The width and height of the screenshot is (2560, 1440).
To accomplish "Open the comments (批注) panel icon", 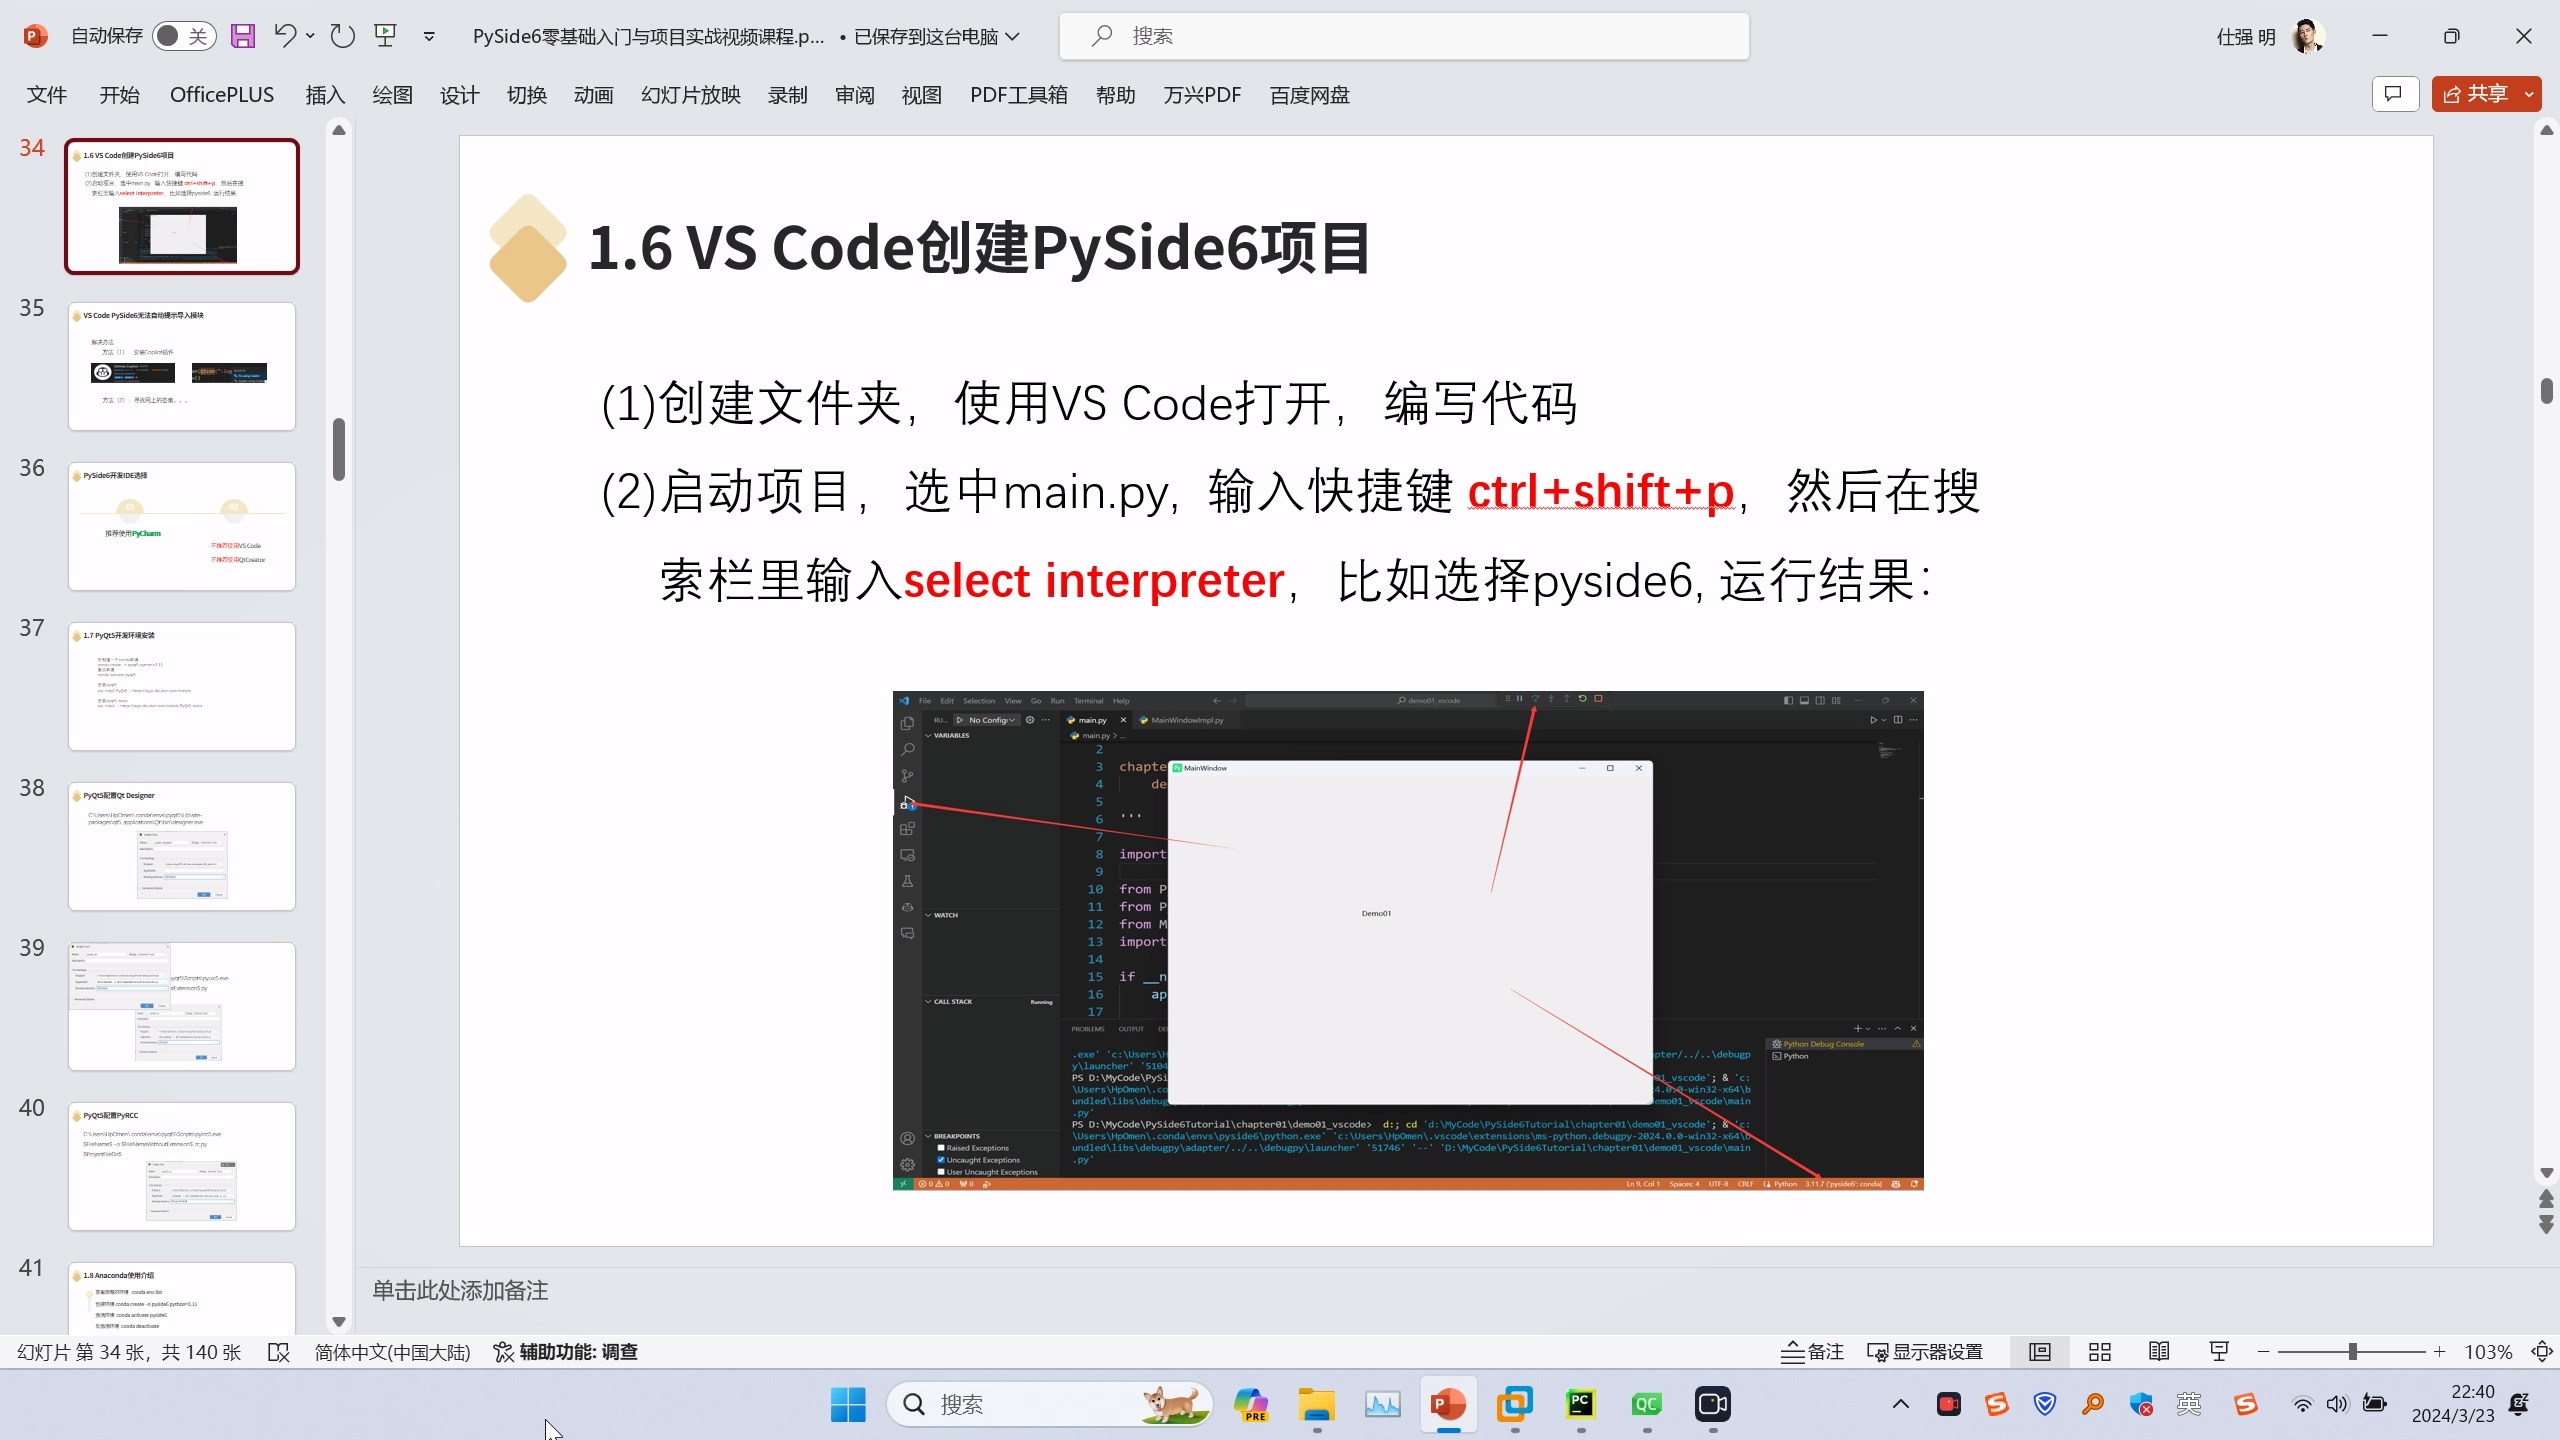I will [2396, 93].
